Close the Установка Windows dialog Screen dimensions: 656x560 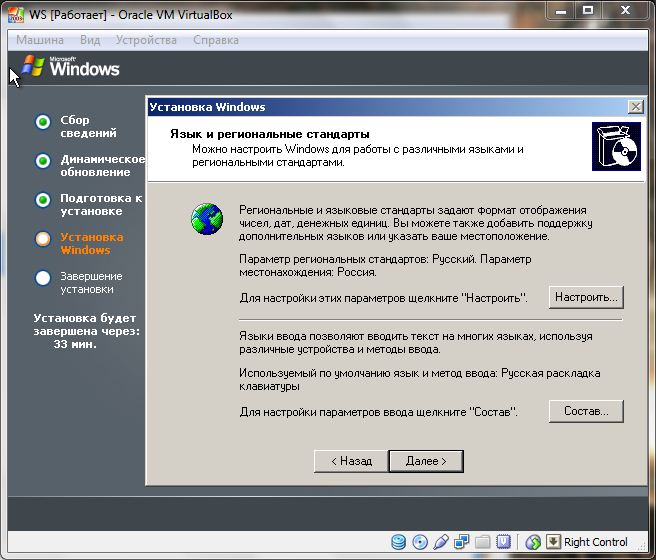pos(636,107)
